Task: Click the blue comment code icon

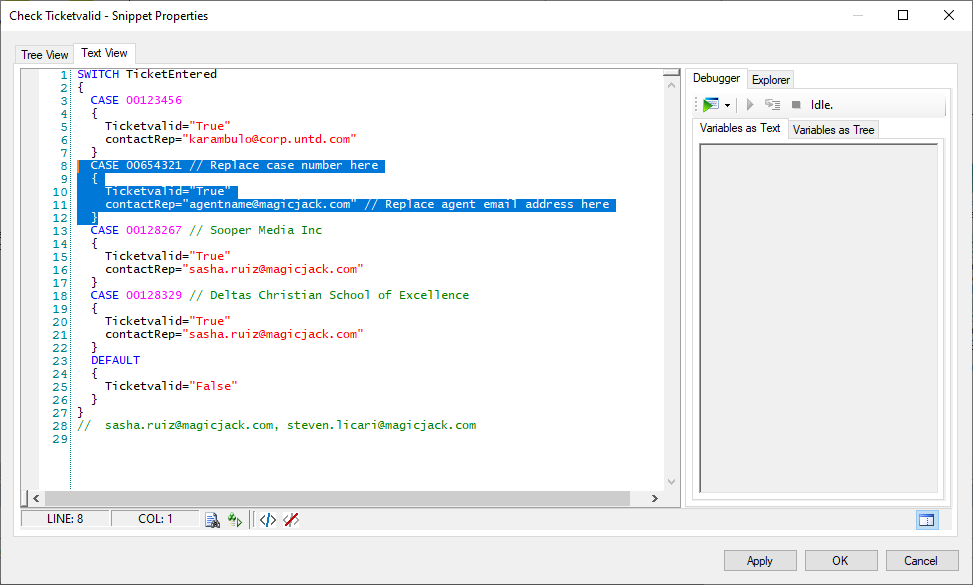Action: [x=267, y=520]
